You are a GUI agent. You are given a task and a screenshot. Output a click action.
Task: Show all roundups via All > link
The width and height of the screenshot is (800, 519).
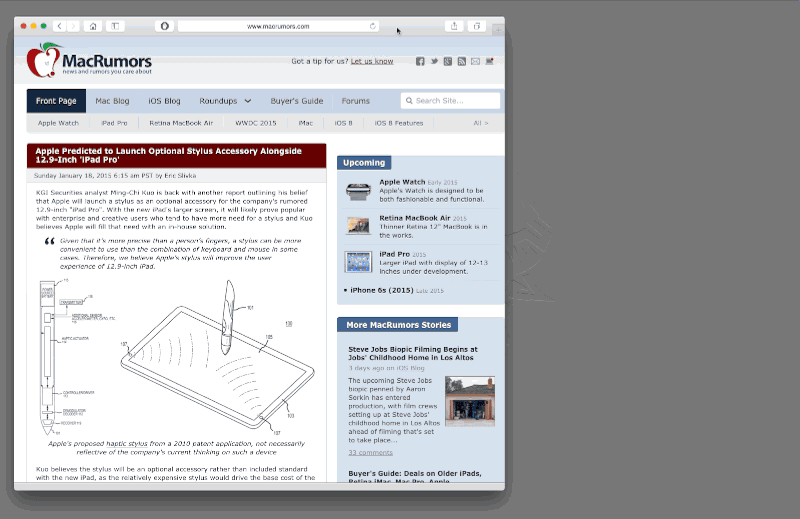coord(481,123)
